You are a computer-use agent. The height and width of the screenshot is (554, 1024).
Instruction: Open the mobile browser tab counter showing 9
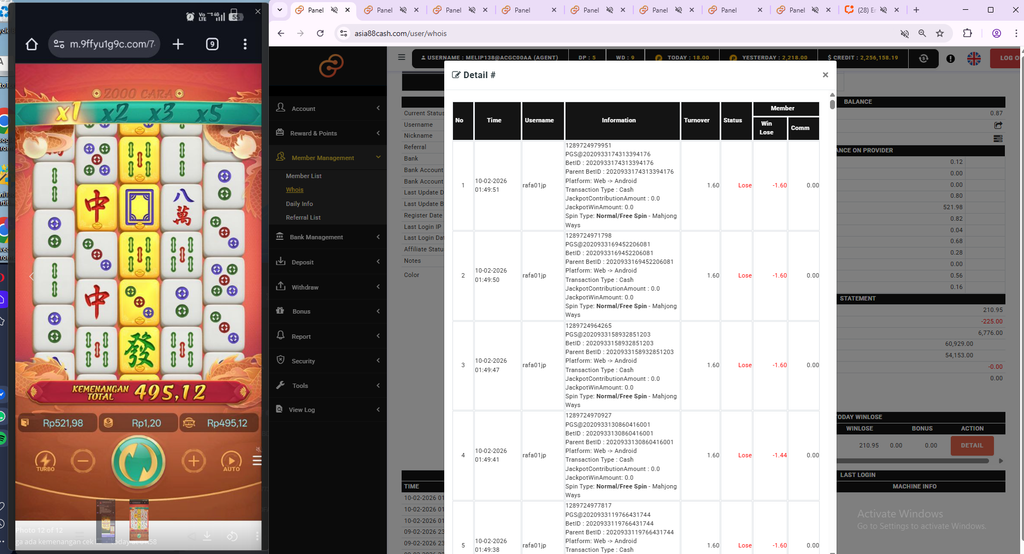point(212,44)
